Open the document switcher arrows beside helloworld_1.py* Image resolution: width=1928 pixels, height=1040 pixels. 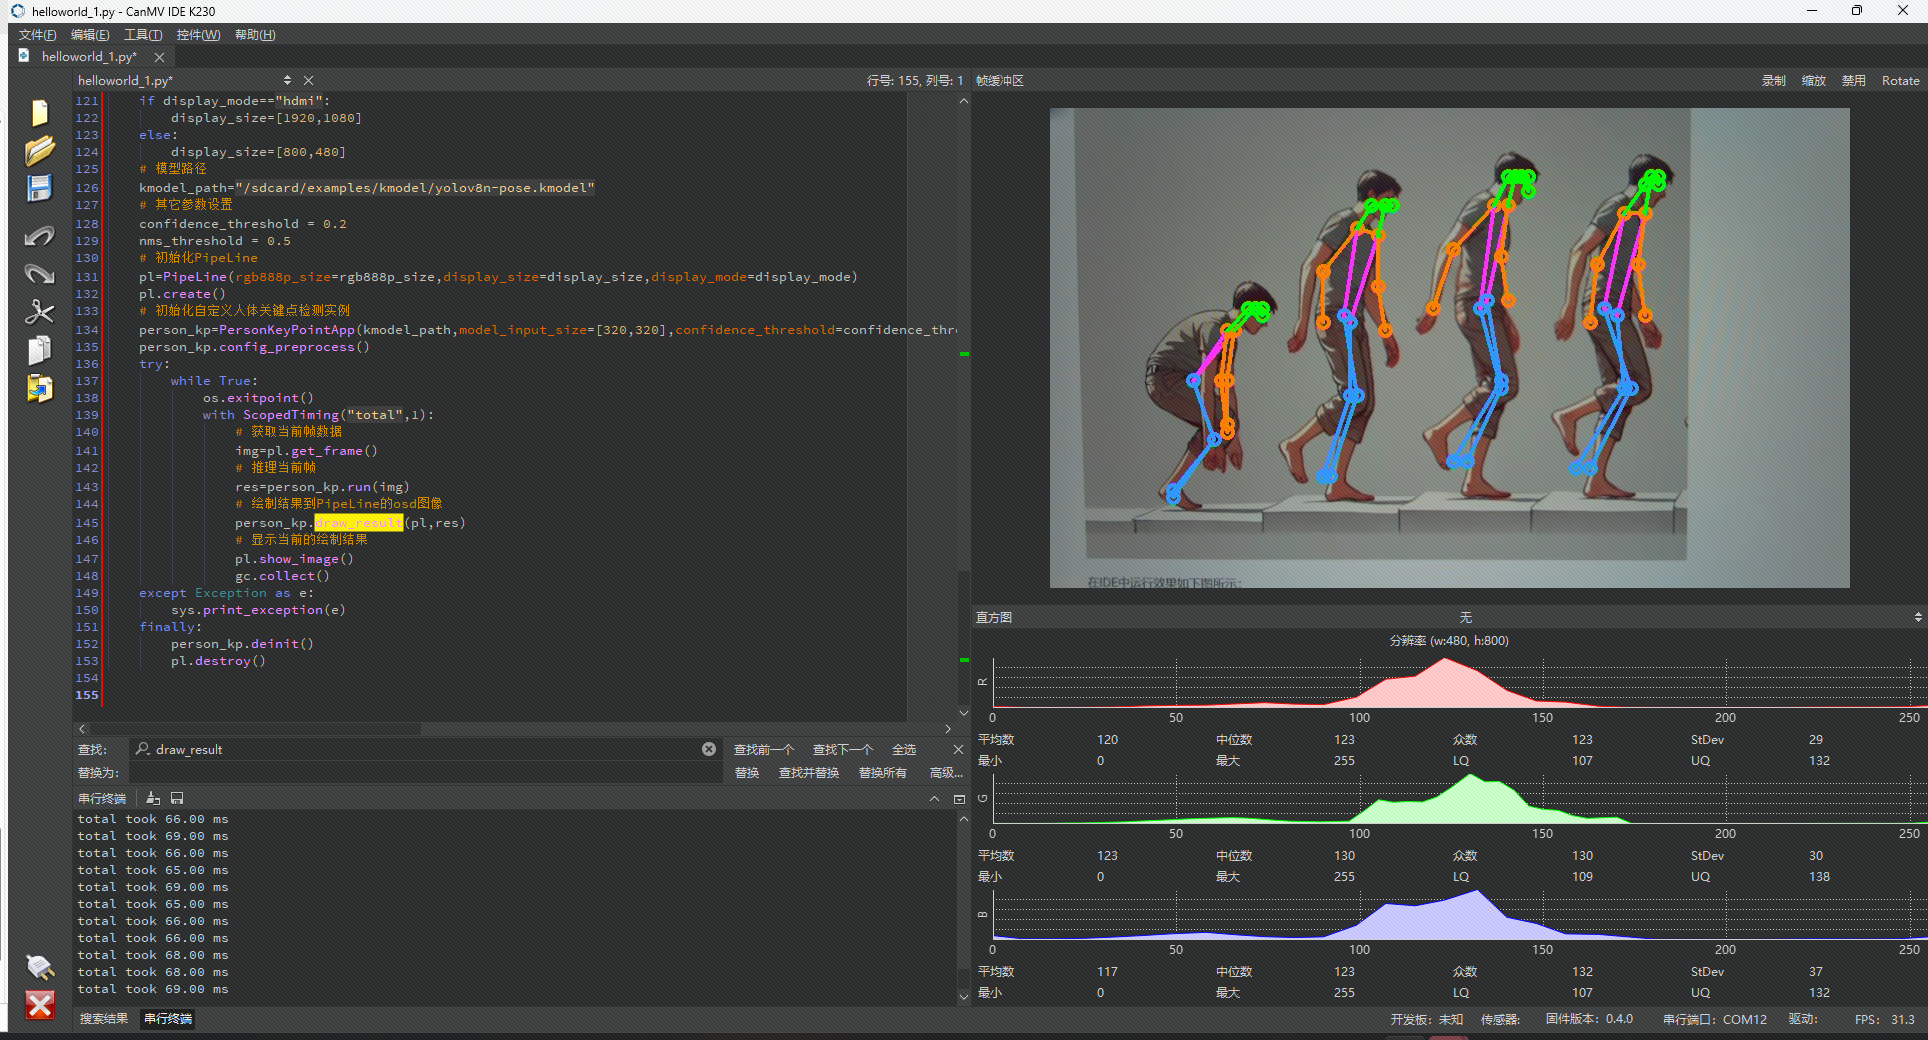tap(287, 80)
